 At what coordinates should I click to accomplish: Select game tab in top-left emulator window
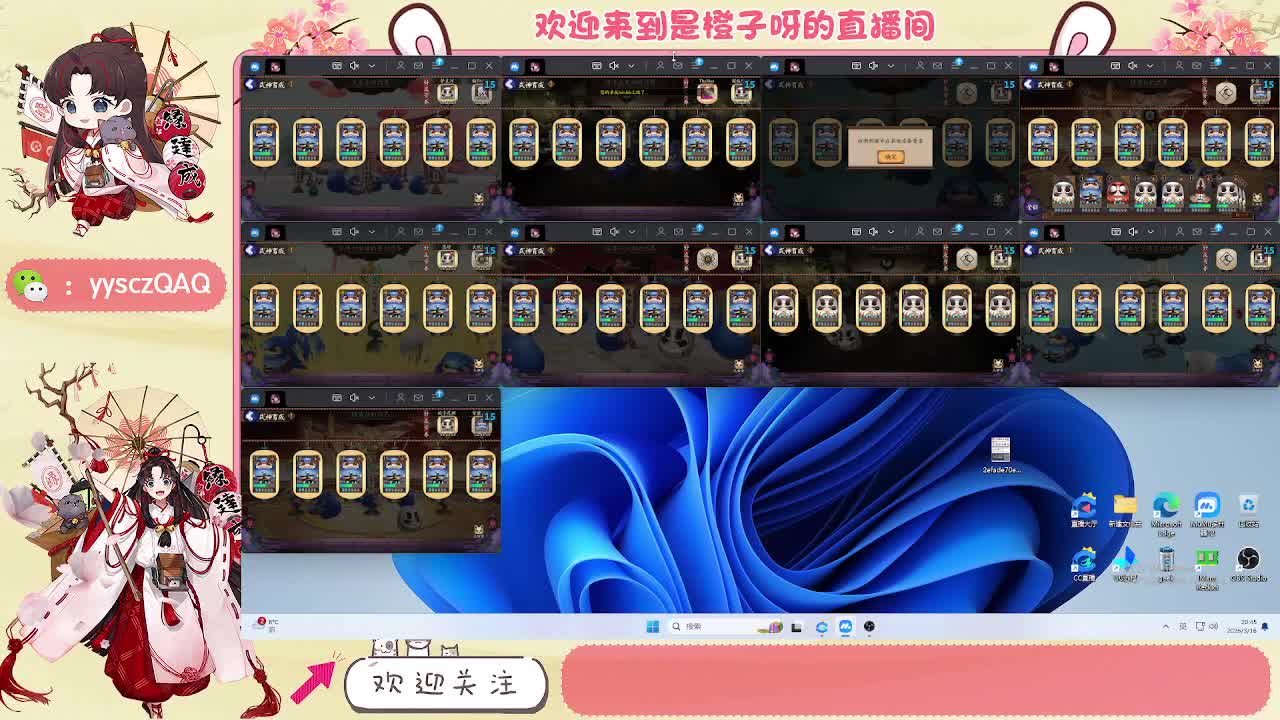click(x=275, y=66)
